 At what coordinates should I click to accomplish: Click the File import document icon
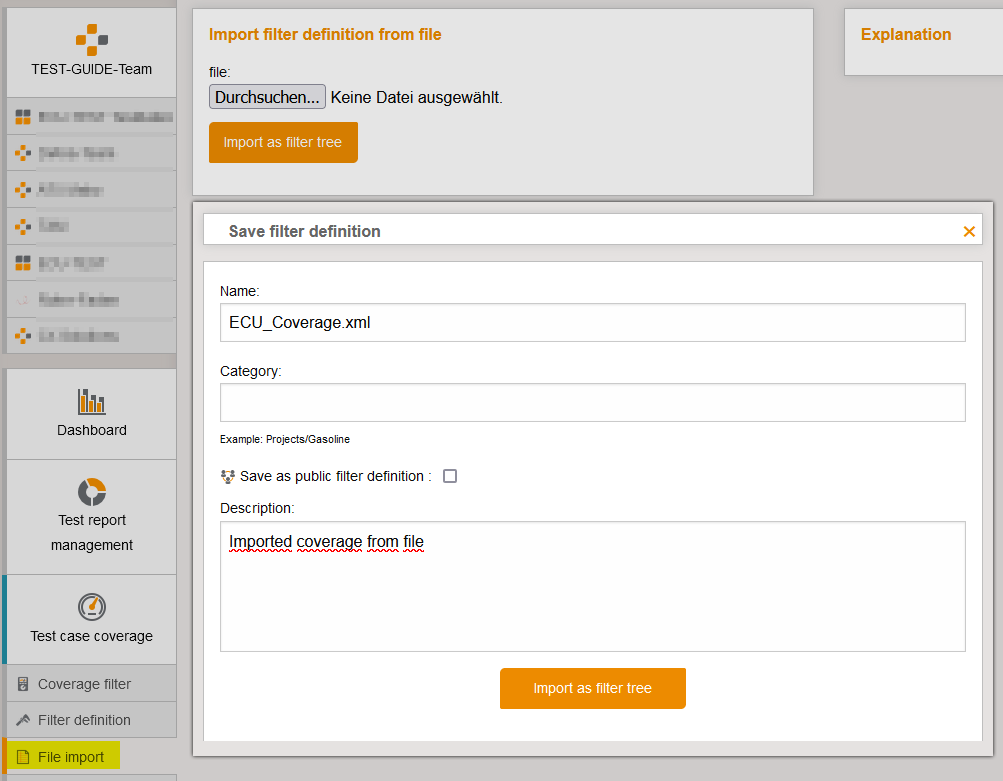(x=23, y=757)
